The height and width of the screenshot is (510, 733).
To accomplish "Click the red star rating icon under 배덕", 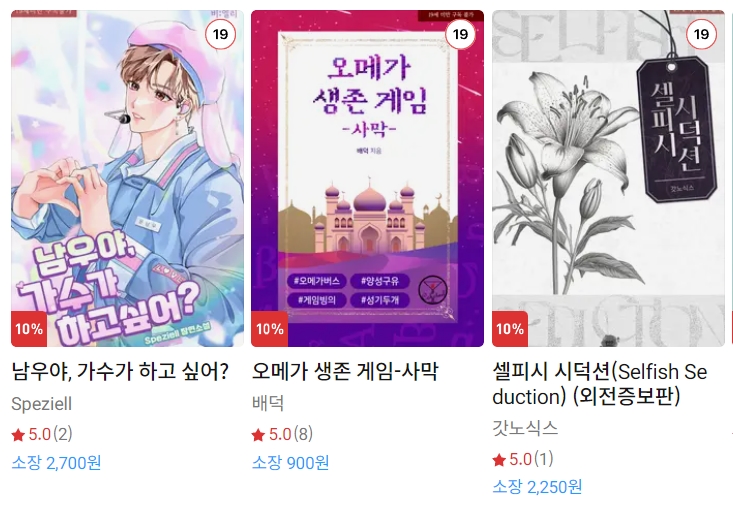I will click(259, 435).
